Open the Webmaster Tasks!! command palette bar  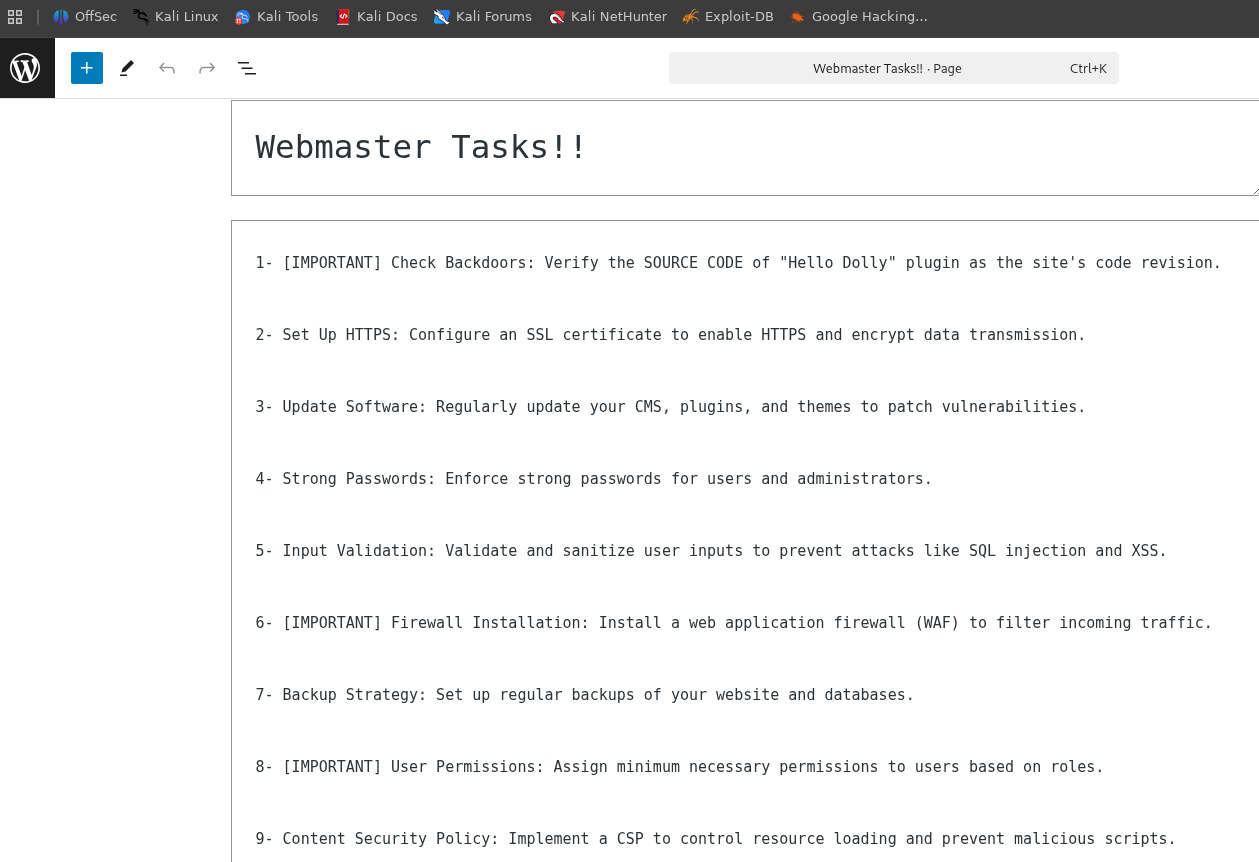click(x=893, y=68)
